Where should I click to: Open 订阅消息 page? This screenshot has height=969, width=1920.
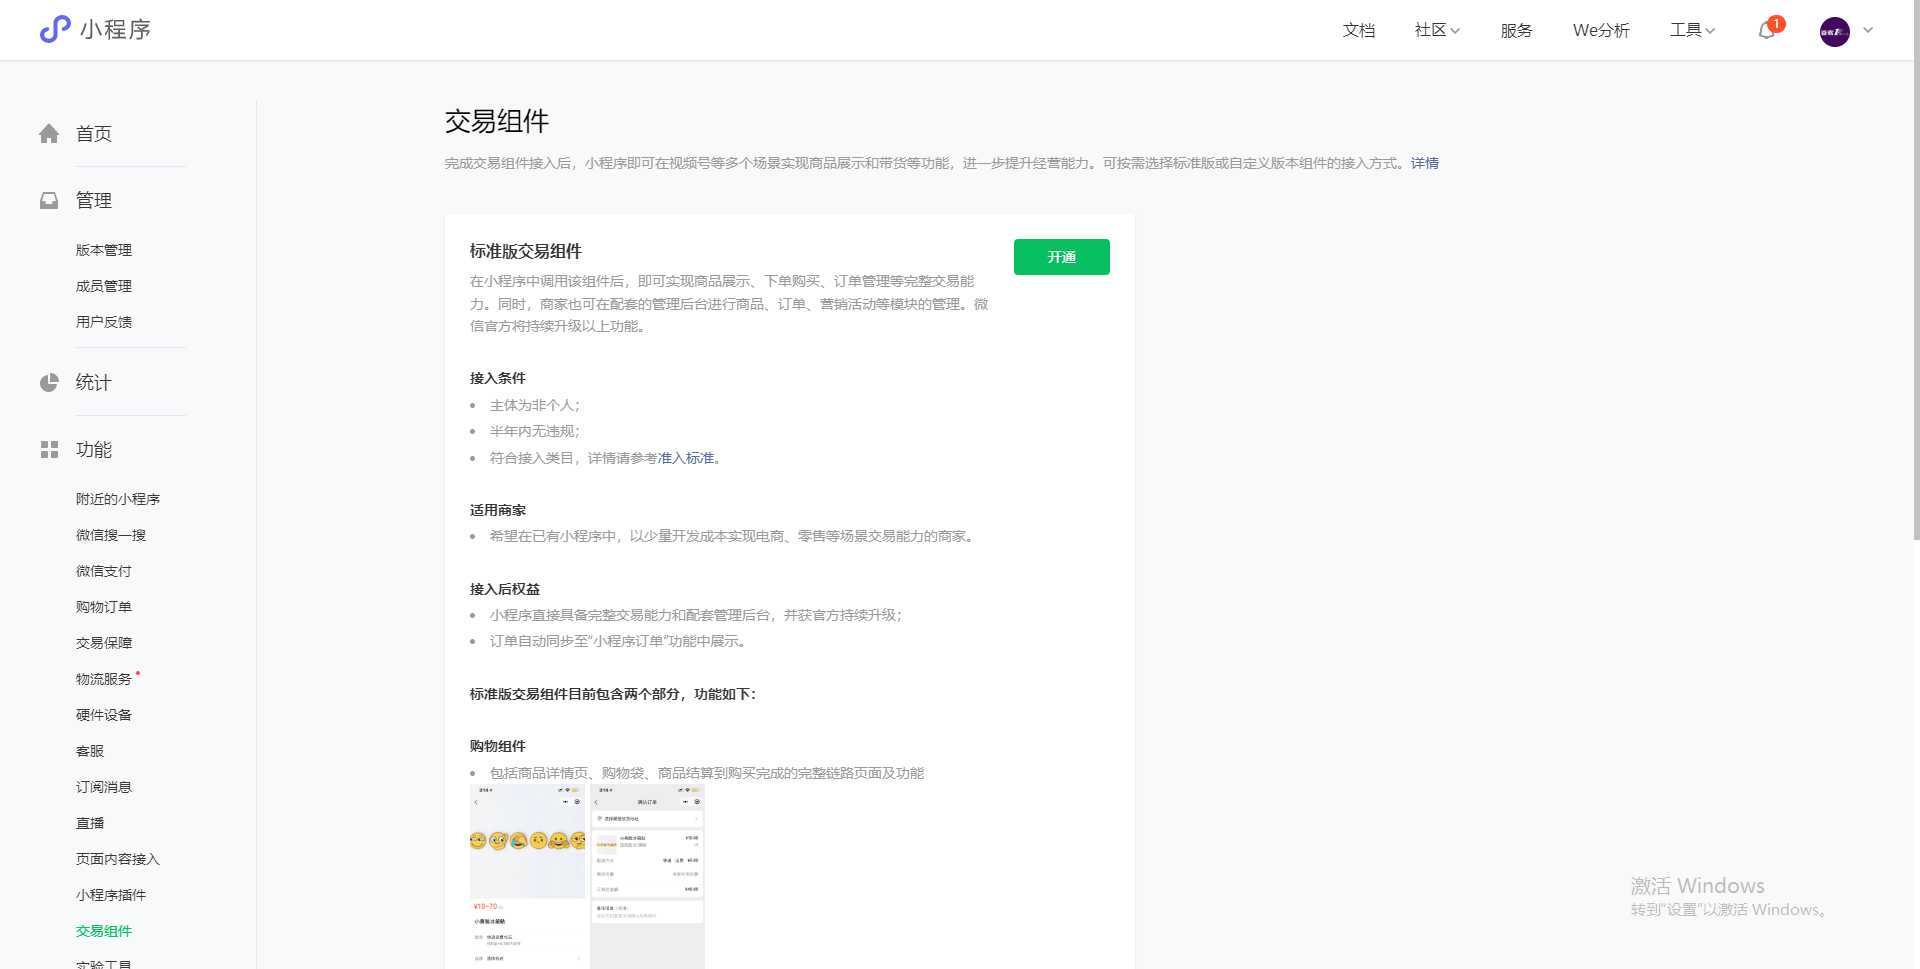104,787
